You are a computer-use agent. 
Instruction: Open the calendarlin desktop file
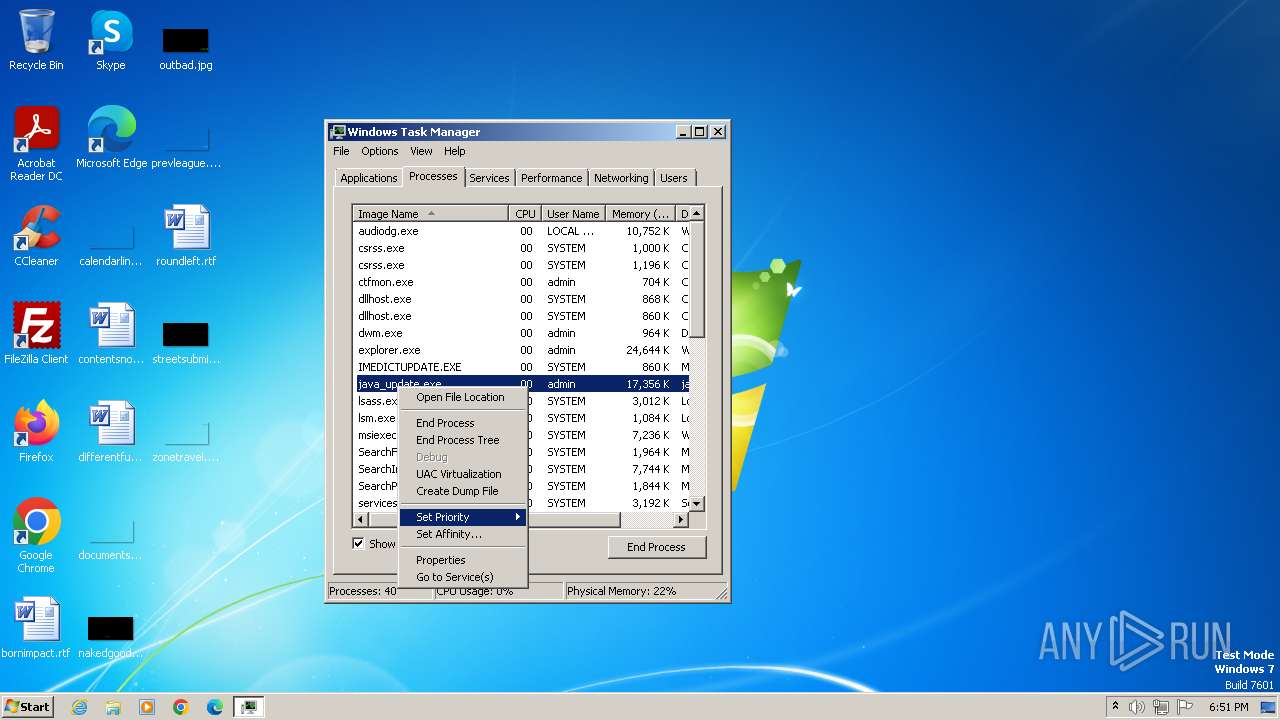click(111, 244)
